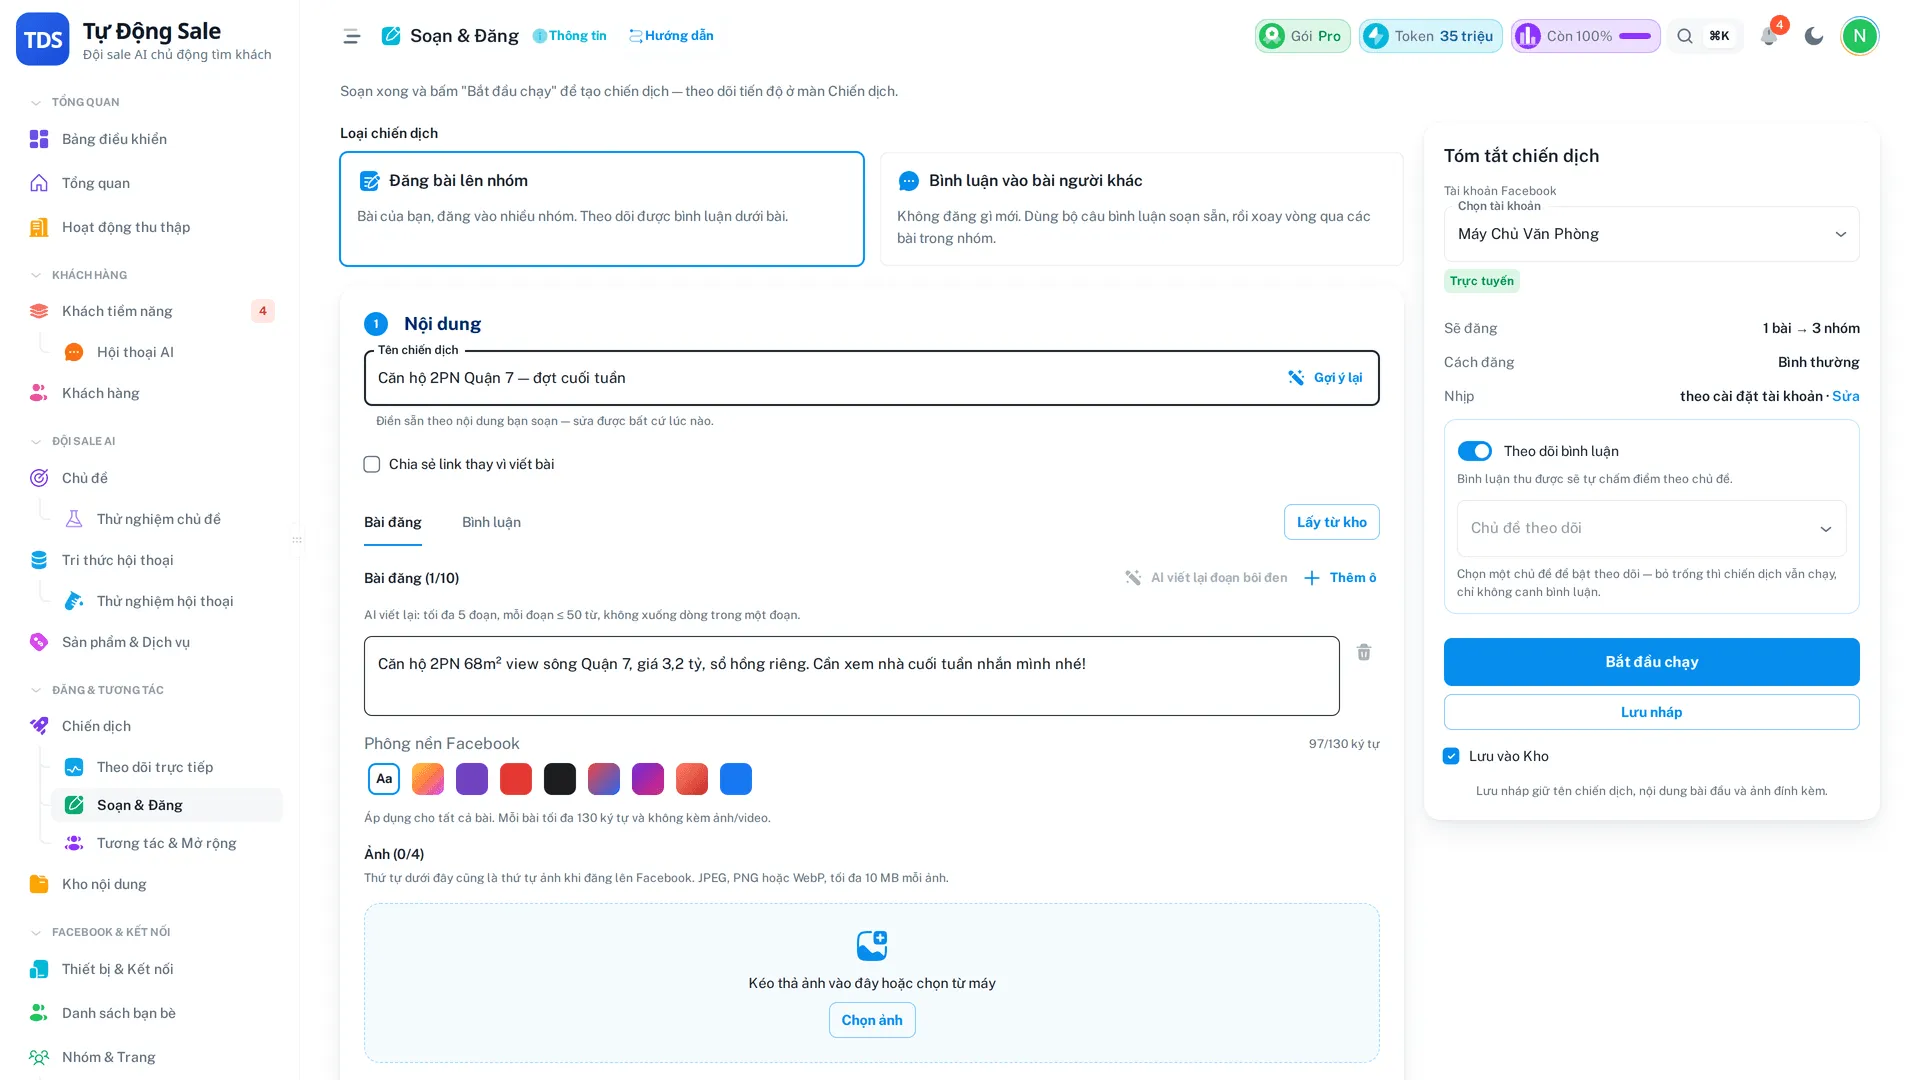Check Chia sẻ link thay vì viết bài

point(372,464)
